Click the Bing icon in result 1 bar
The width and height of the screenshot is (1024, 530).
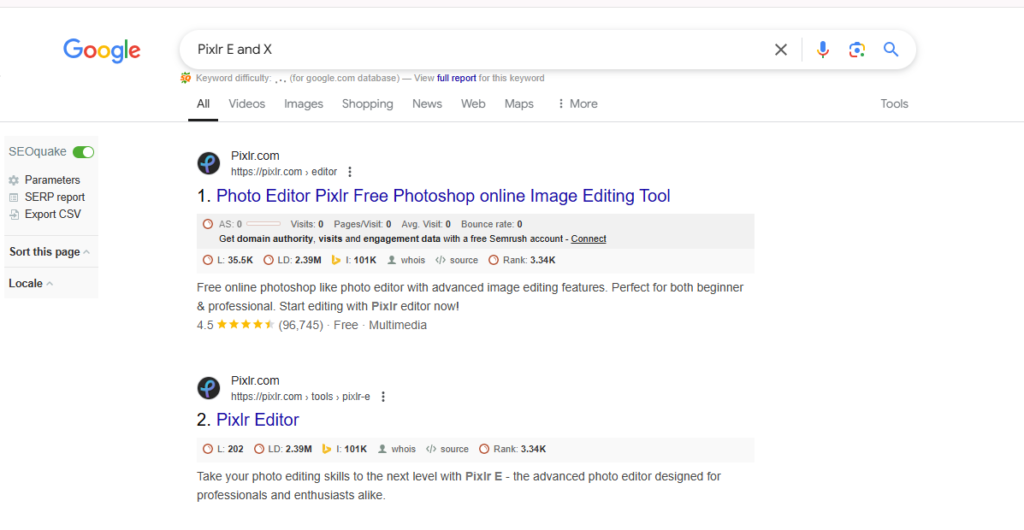point(336,260)
